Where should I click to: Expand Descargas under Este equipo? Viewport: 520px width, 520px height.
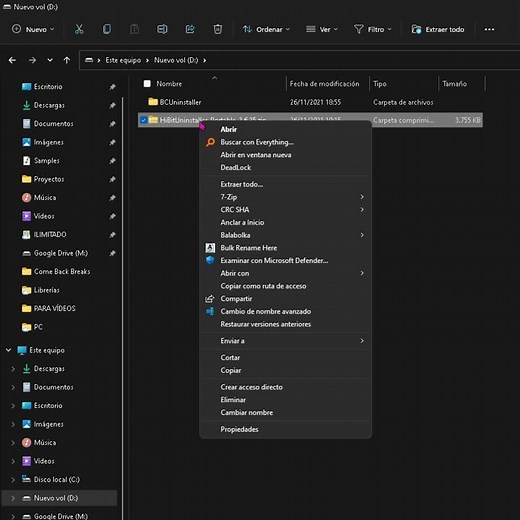click(13, 369)
